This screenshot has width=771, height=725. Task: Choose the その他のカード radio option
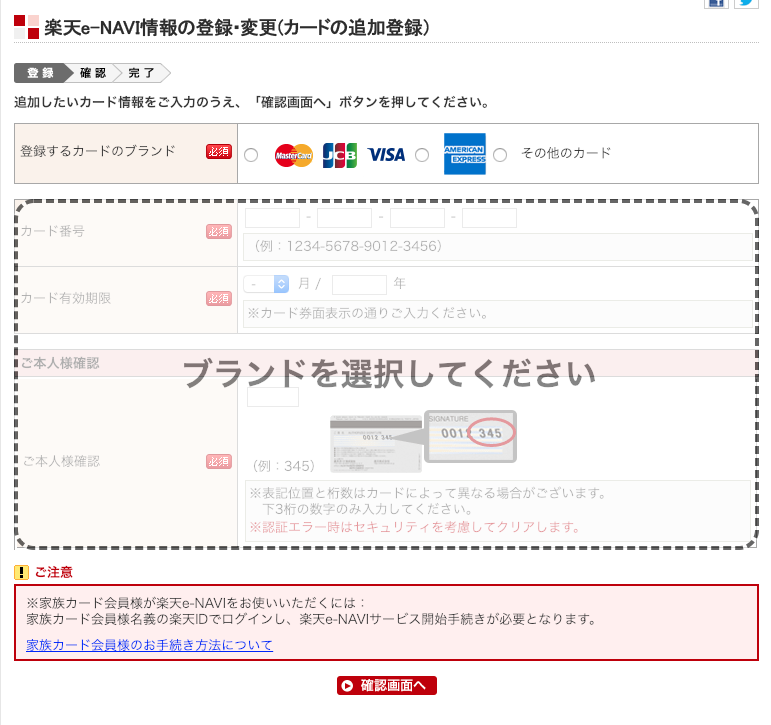point(500,155)
